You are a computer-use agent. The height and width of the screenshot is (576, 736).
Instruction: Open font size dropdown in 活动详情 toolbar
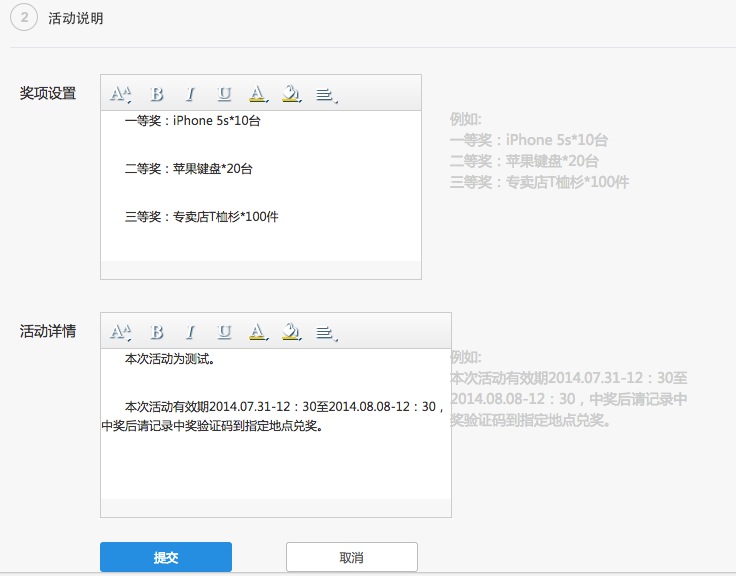(x=120, y=332)
